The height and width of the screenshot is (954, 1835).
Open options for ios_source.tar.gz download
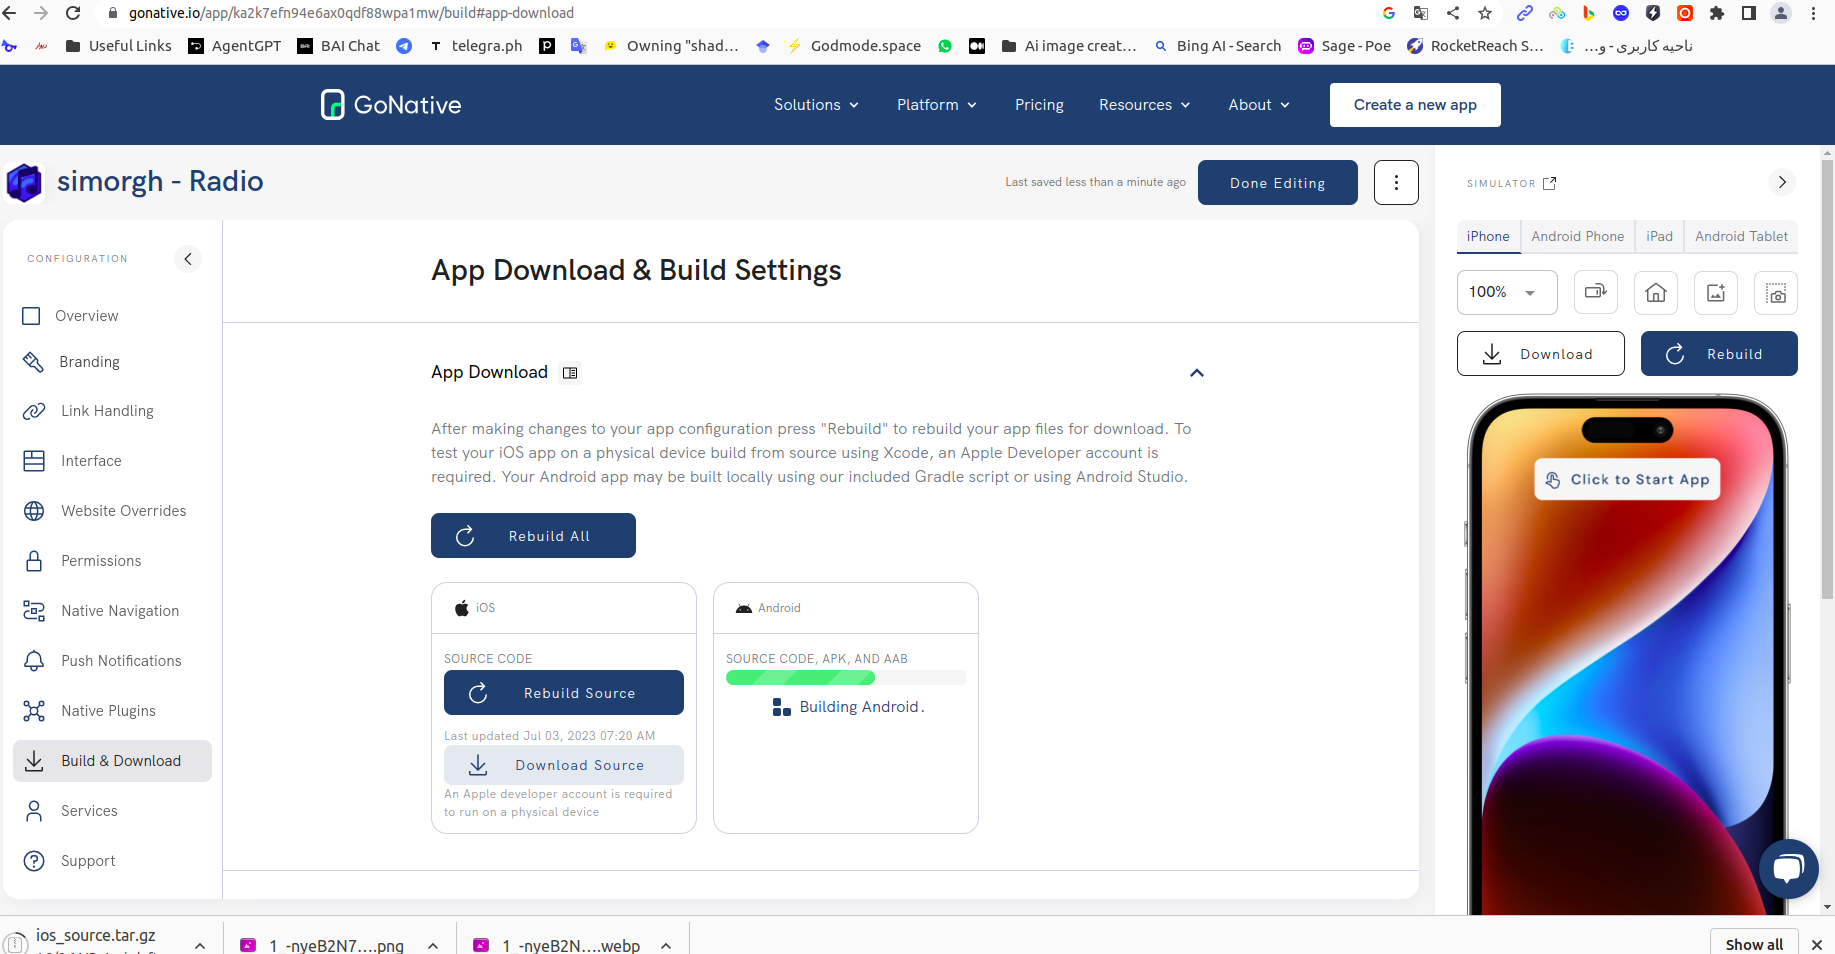(x=200, y=945)
